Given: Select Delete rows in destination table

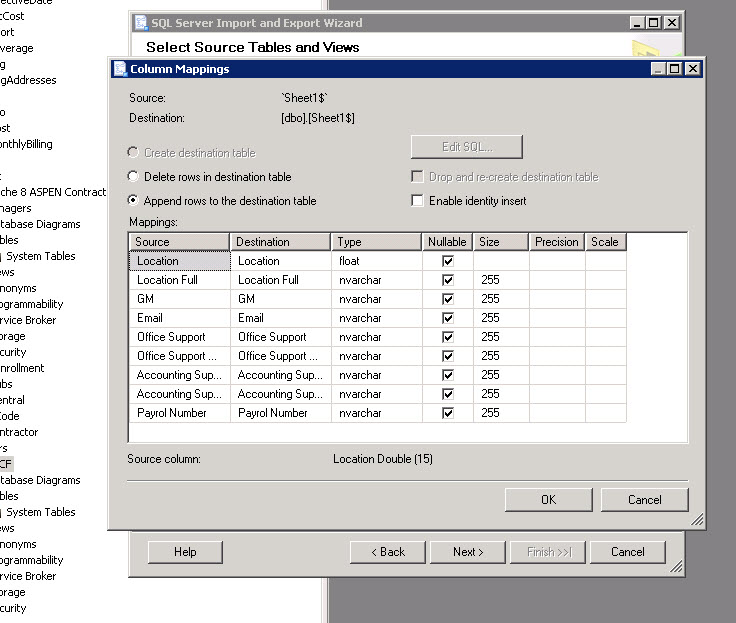Looking at the screenshot, I should [x=134, y=177].
